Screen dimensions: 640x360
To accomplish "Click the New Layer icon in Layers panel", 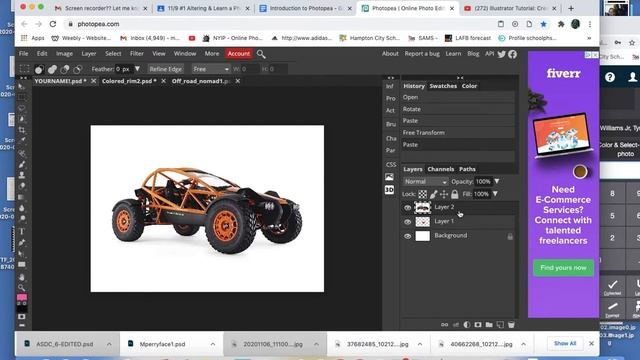I will pyautogui.click(x=500, y=325).
